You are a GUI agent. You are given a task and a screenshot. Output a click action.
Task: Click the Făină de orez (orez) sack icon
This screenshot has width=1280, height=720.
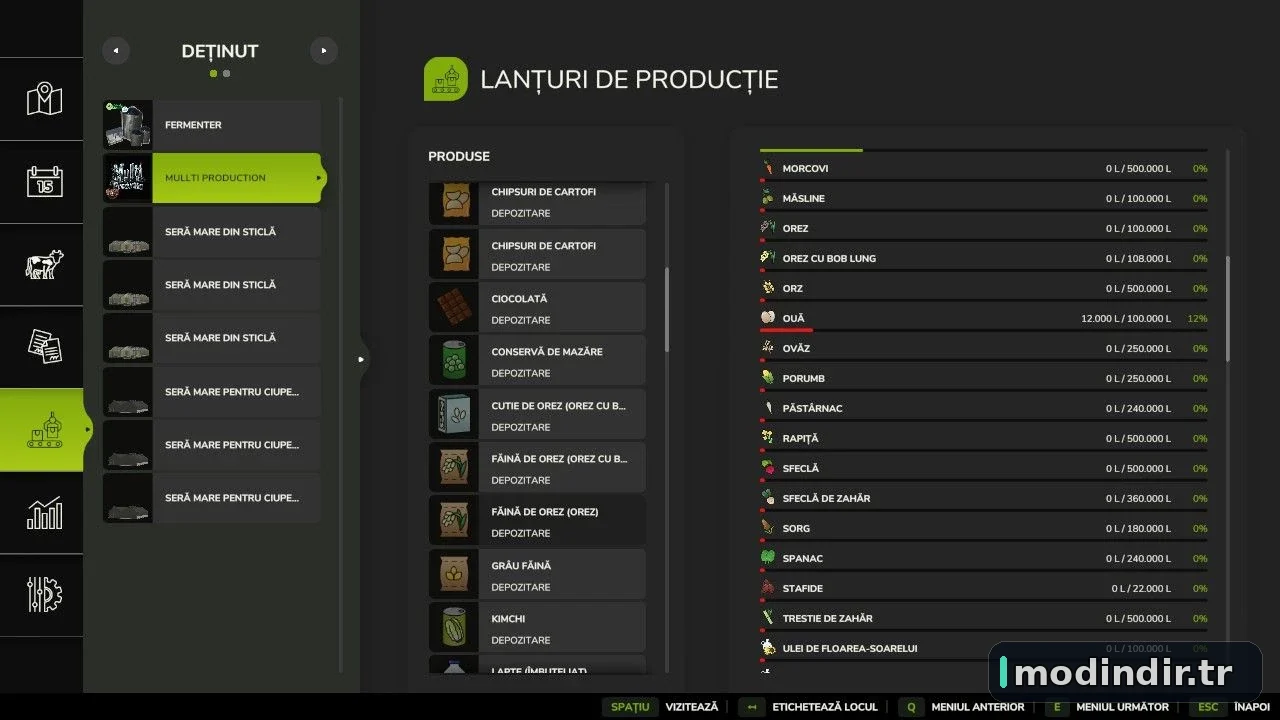point(454,521)
